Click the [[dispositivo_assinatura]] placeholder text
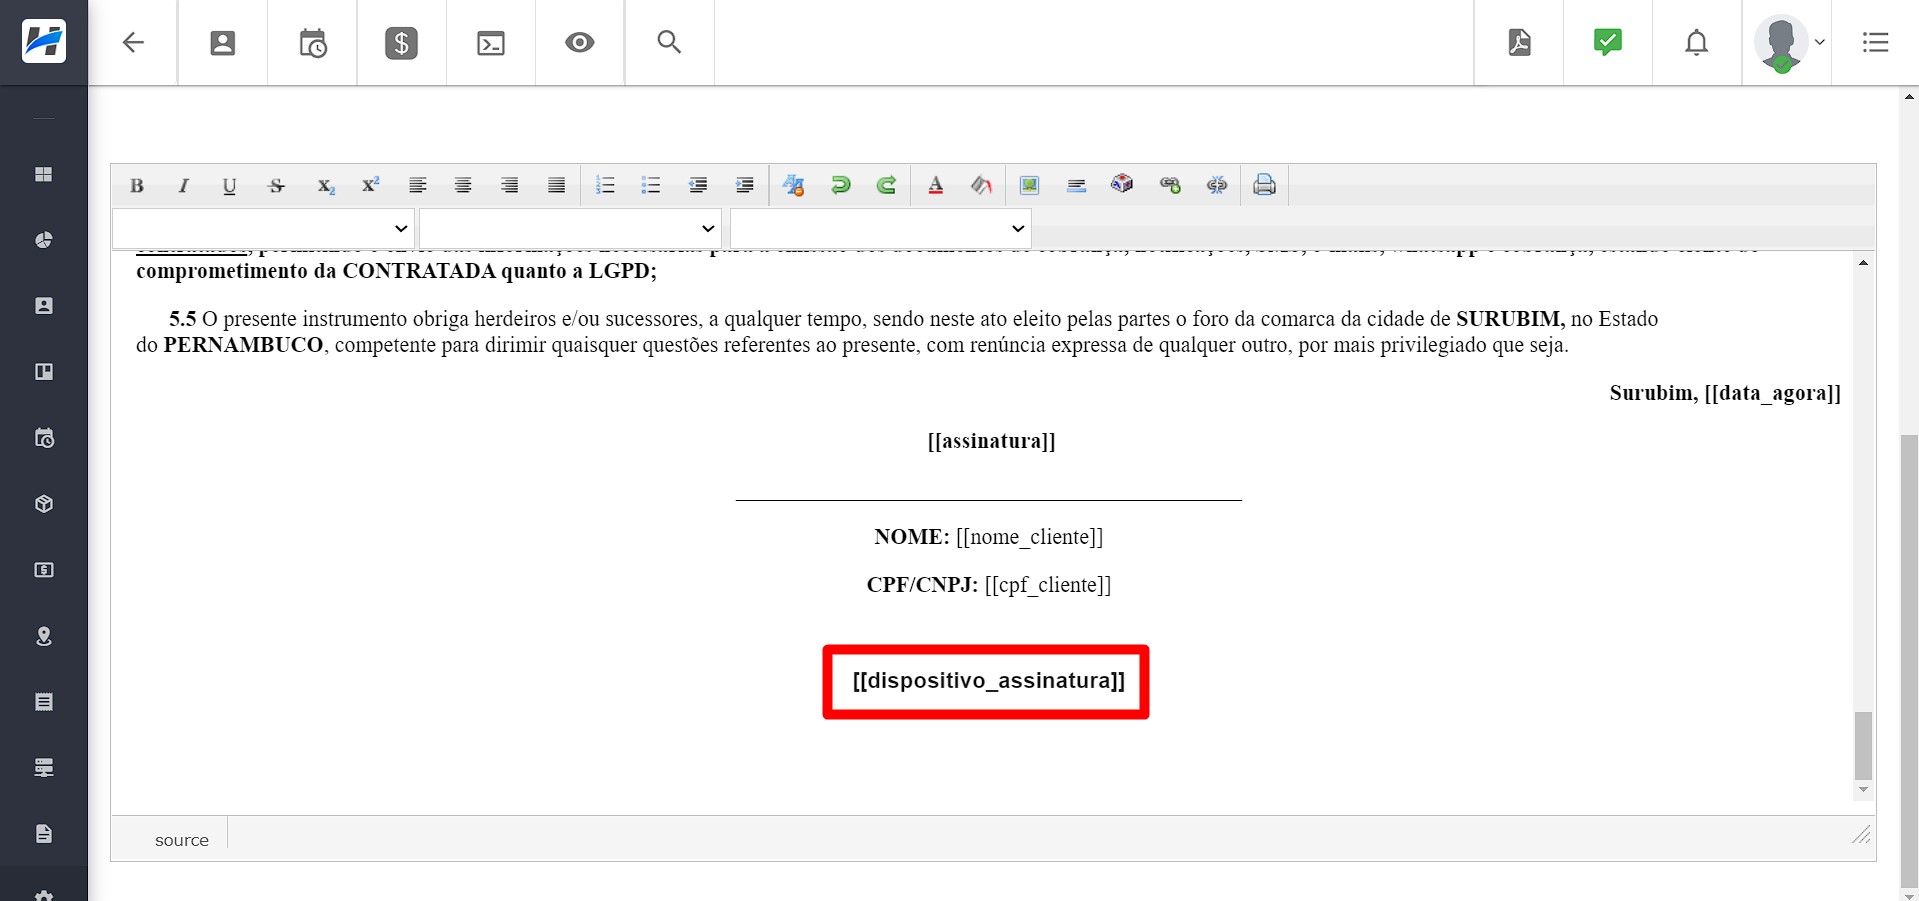Image resolution: width=1919 pixels, height=901 pixels. click(x=988, y=681)
